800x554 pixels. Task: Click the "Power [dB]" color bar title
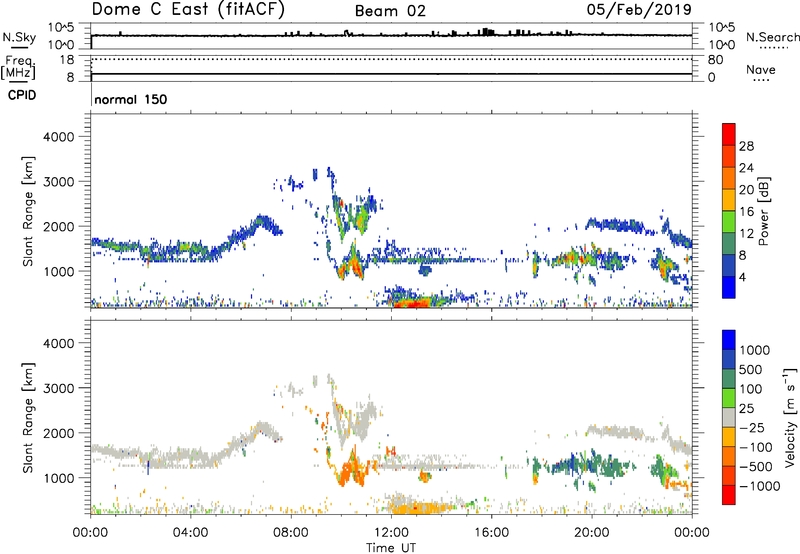click(x=763, y=211)
